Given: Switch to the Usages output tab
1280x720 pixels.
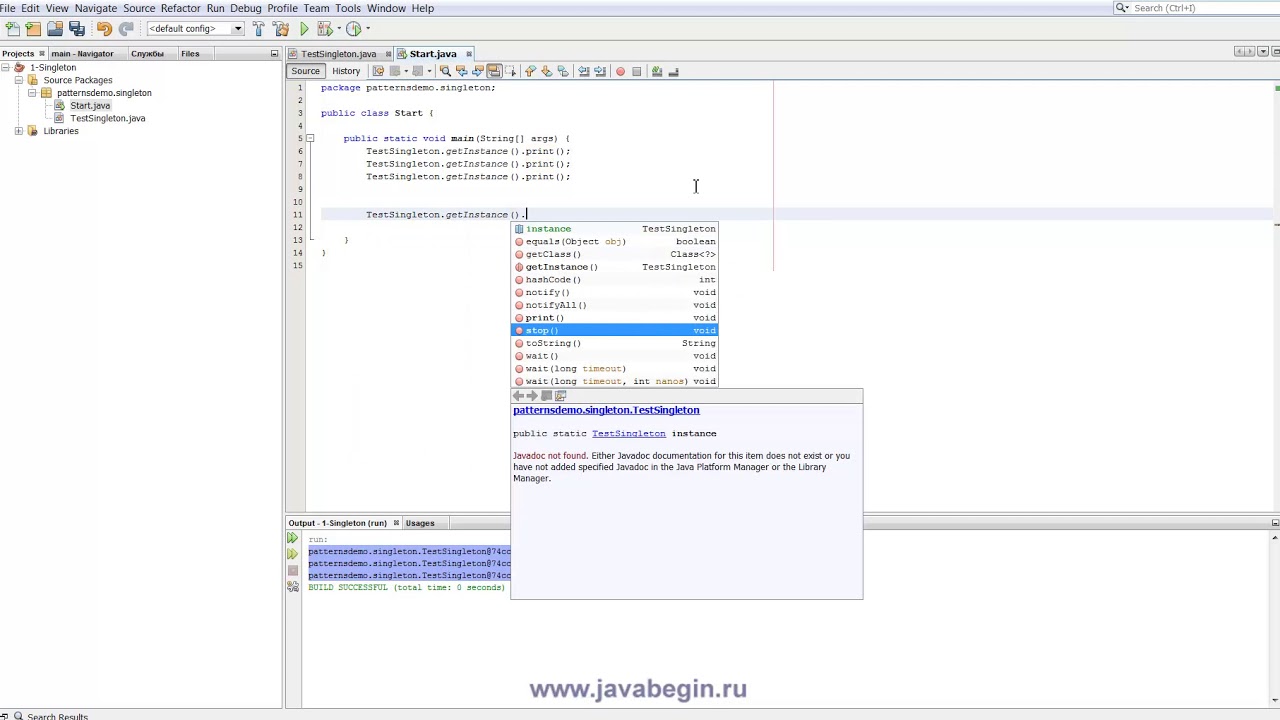Looking at the screenshot, I should point(420,523).
